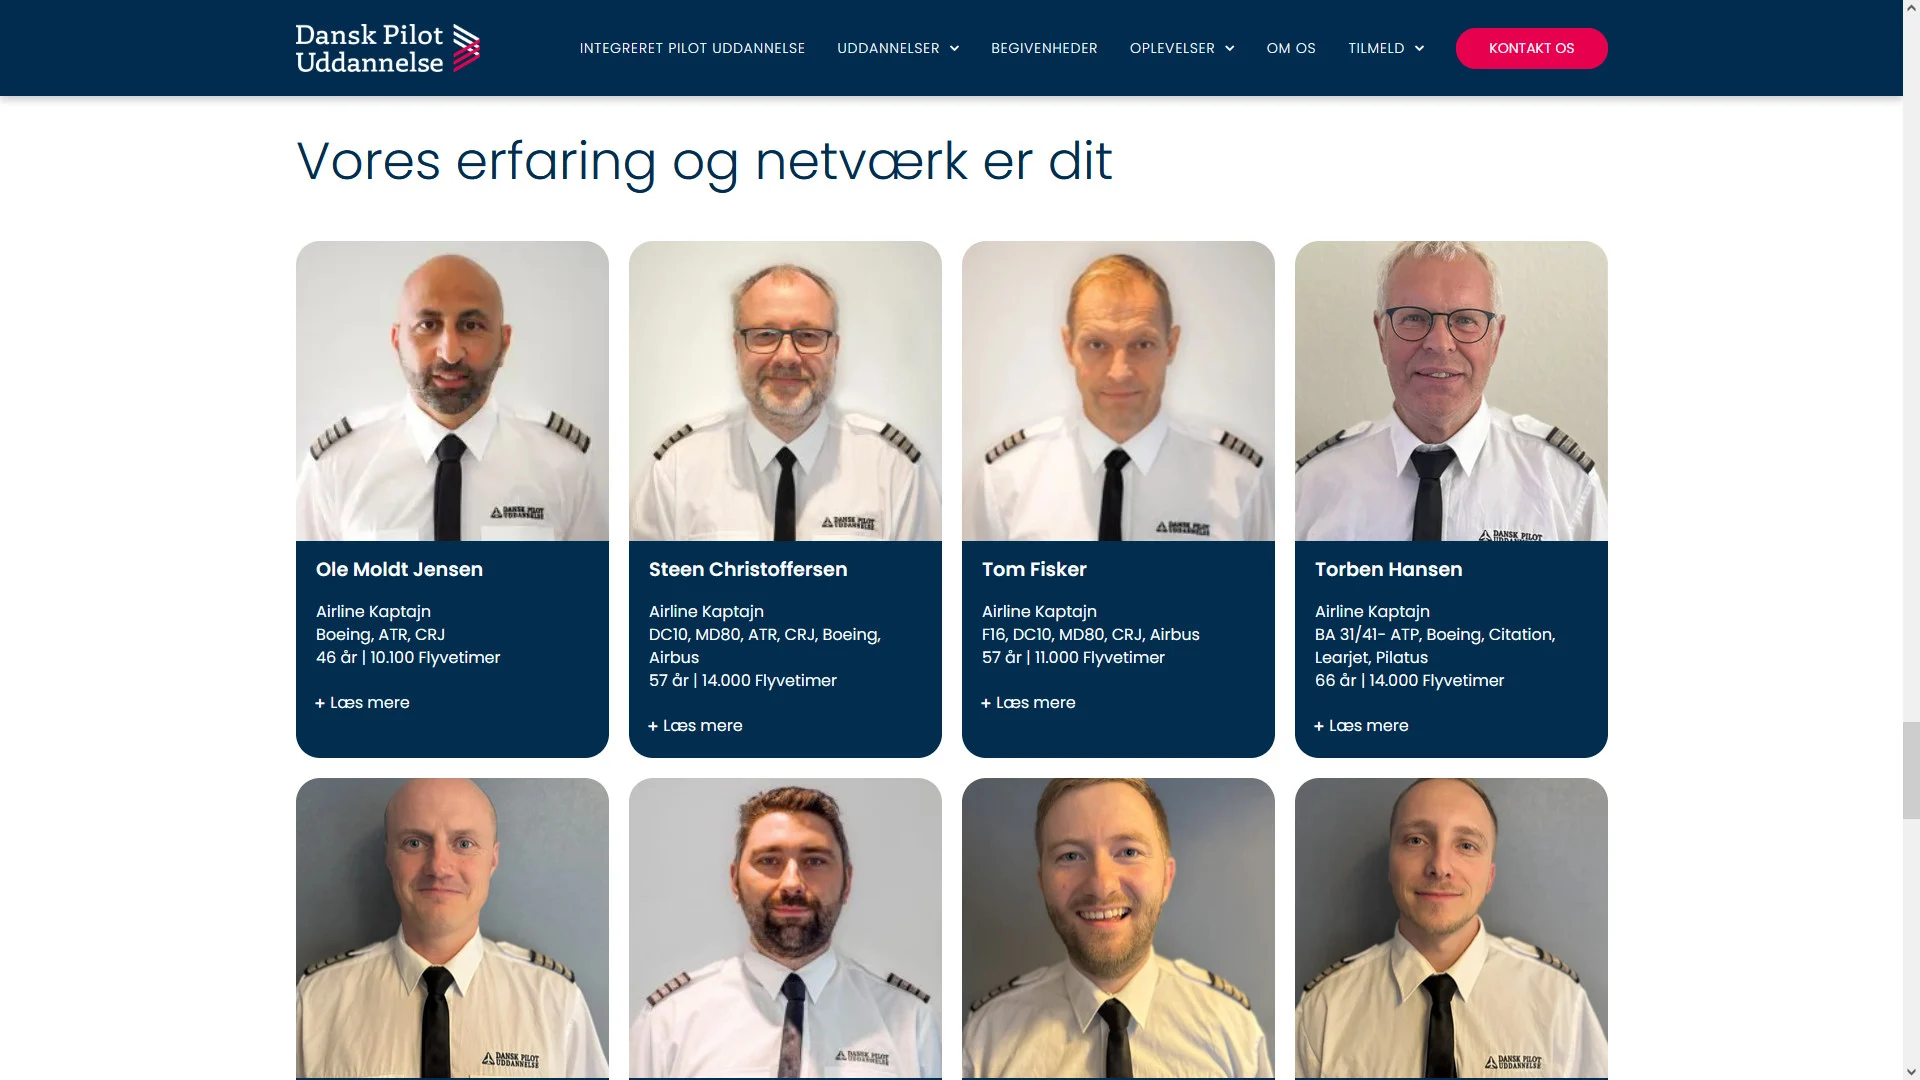Click the Dansk Pilot Uddannelse logo
The image size is (1920, 1080).
[x=387, y=48]
